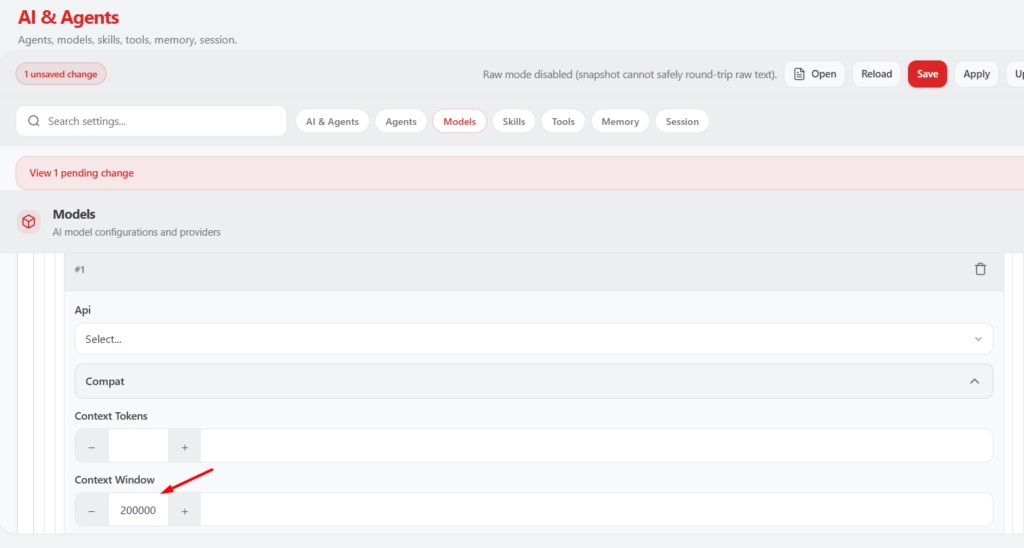This screenshot has width=1024, height=548.
Task: Click the Apply button
Action: pos(976,74)
